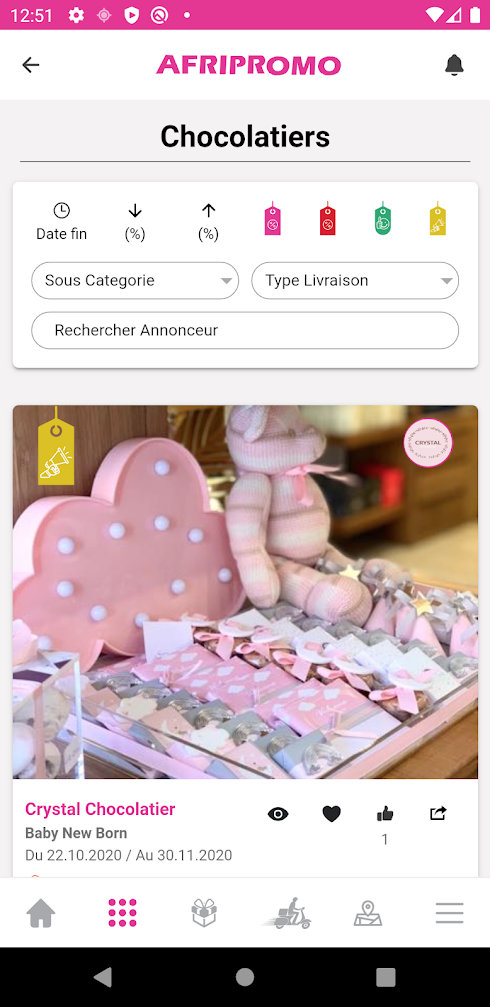Expand the Sous Categorie dropdown
The height and width of the screenshot is (1007, 490).
coord(135,281)
